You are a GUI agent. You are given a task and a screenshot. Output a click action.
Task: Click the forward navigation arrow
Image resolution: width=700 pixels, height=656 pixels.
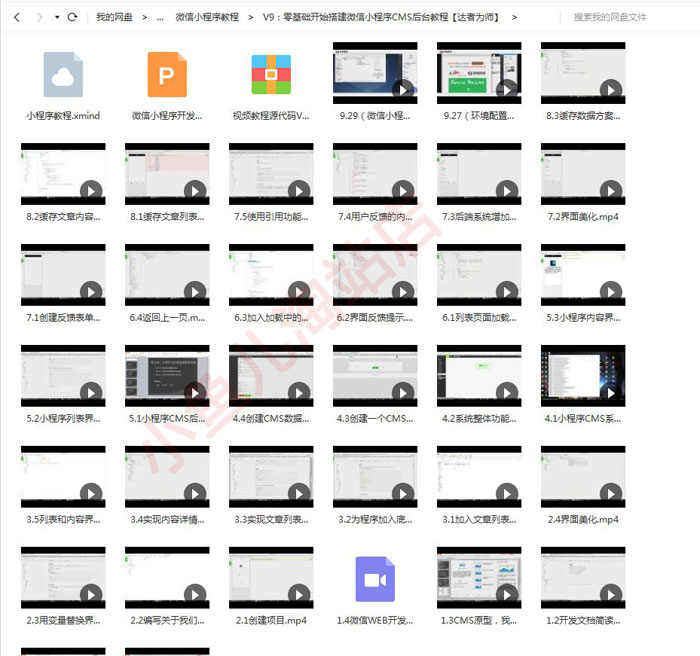(x=39, y=17)
